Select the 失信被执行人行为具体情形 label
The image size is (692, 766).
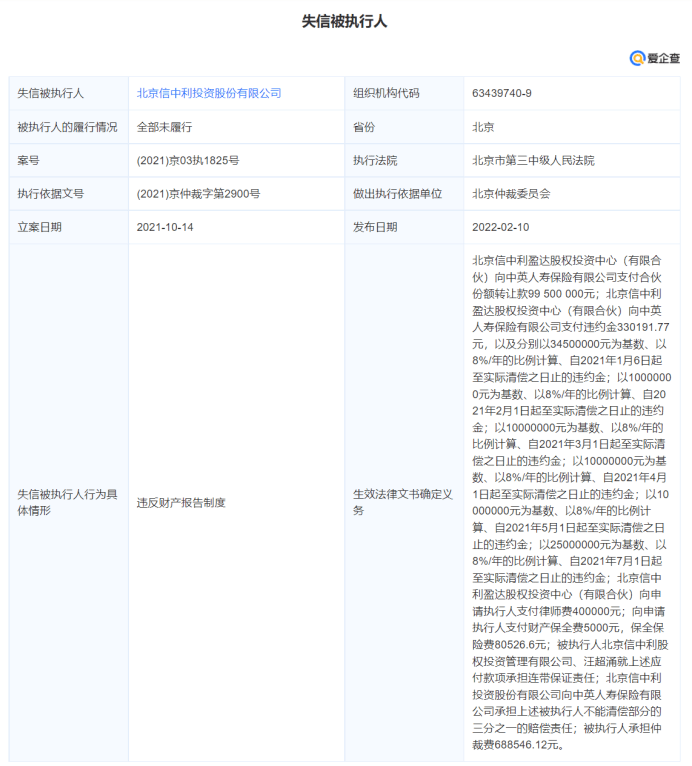(67, 502)
